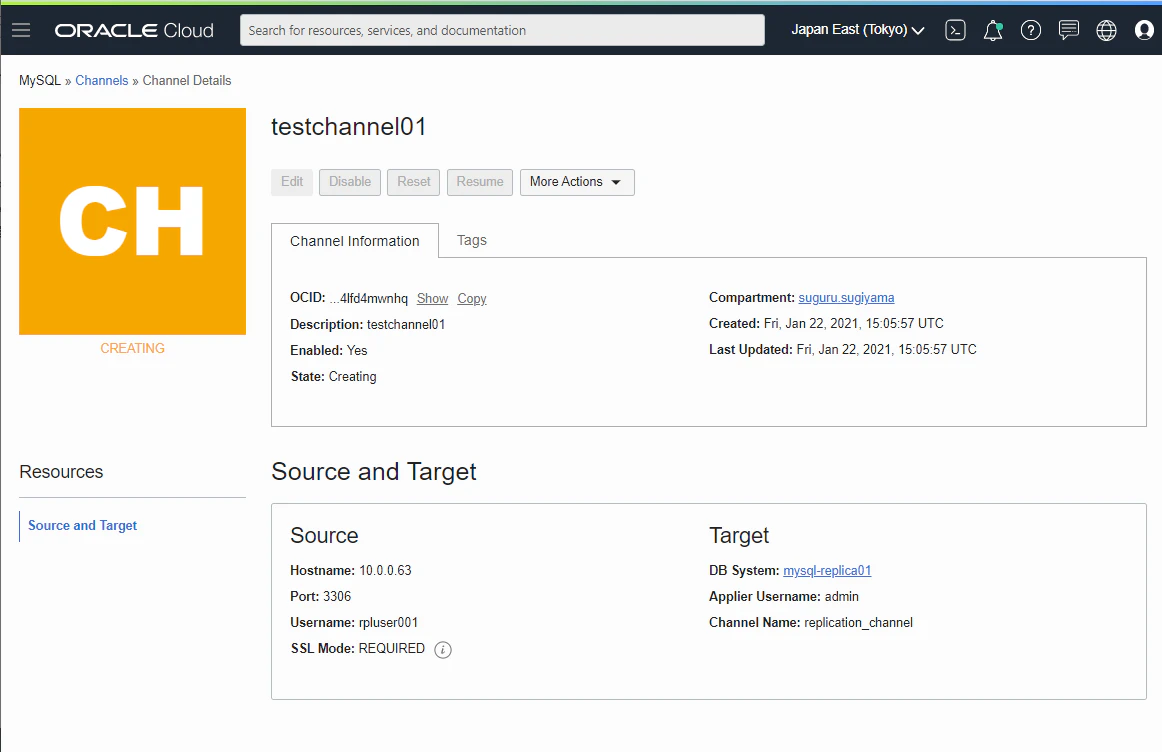Open the chat support icon

(x=1069, y=30)
